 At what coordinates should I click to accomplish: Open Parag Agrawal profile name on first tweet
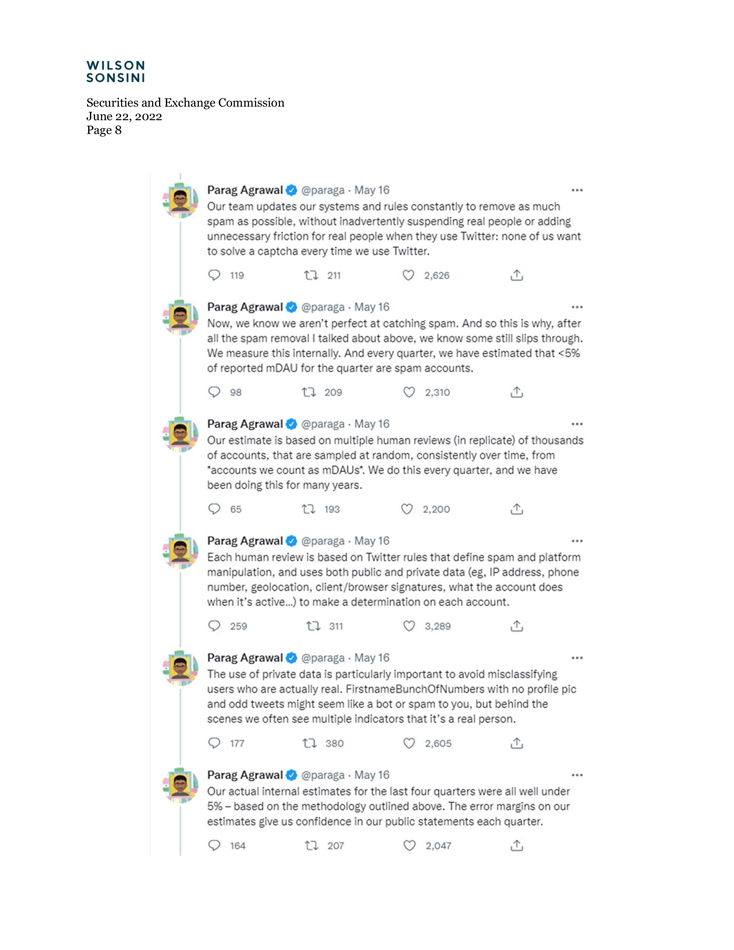pyautogui.click(x=244, y=190)
